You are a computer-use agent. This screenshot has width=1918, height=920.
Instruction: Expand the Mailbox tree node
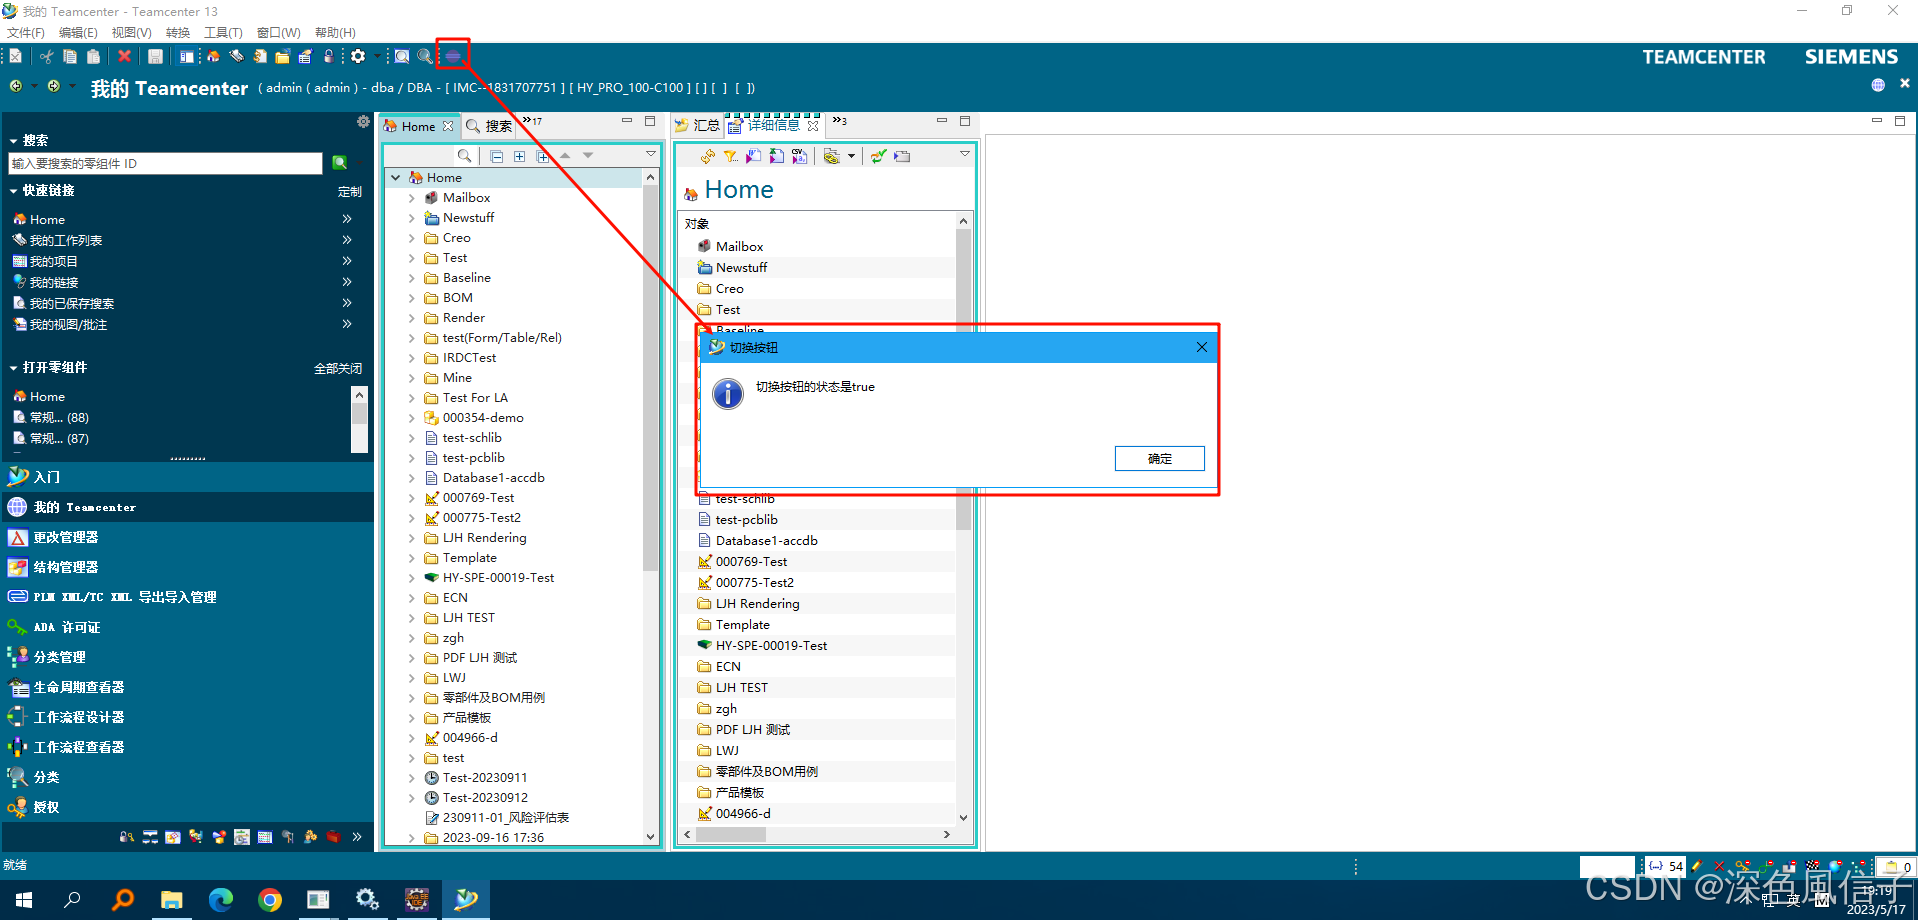412,198
